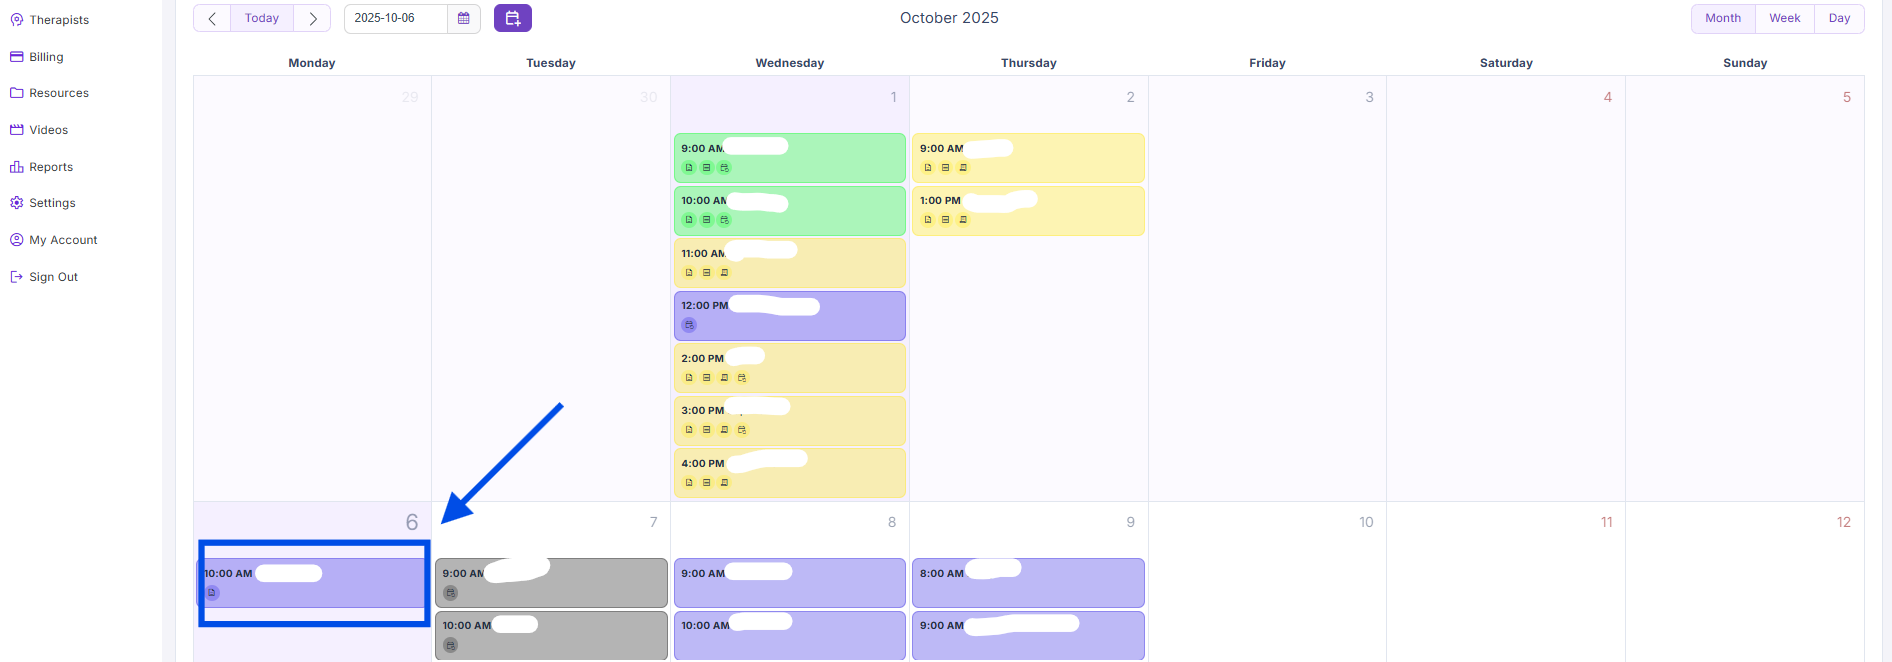Jump to Today in the calendar

(262, 18)
